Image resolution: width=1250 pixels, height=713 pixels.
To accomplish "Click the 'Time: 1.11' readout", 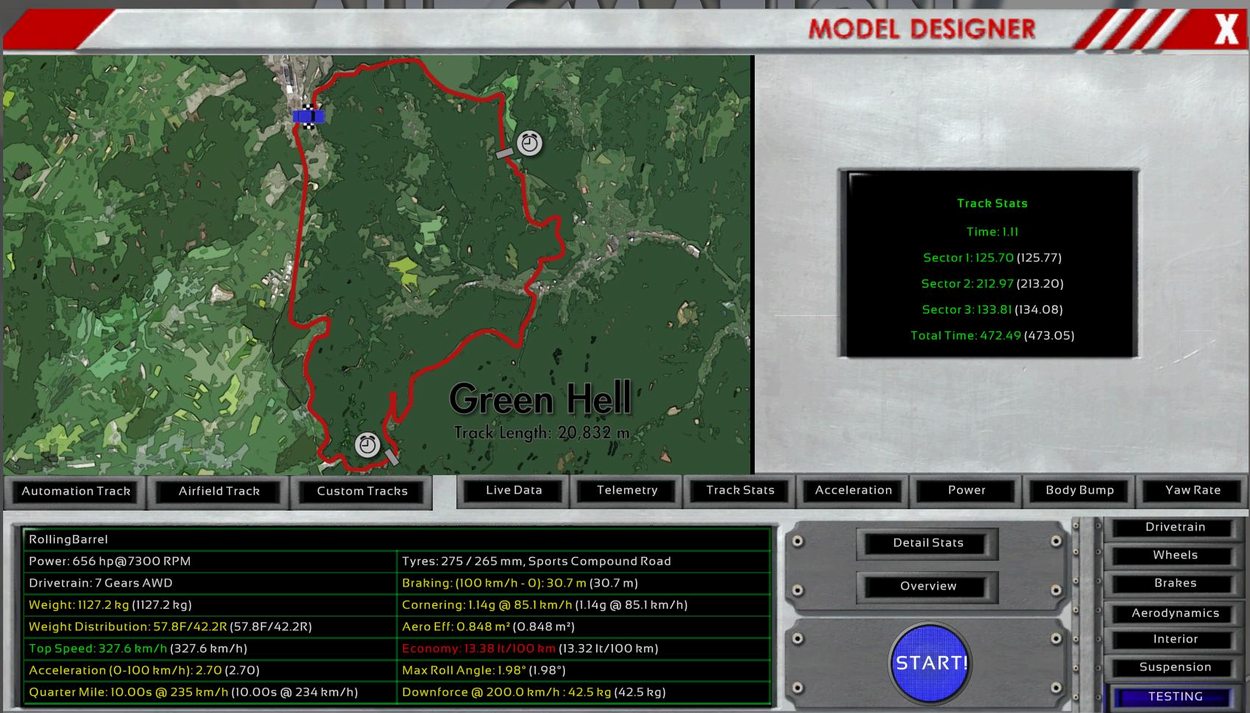I will 992,232.
